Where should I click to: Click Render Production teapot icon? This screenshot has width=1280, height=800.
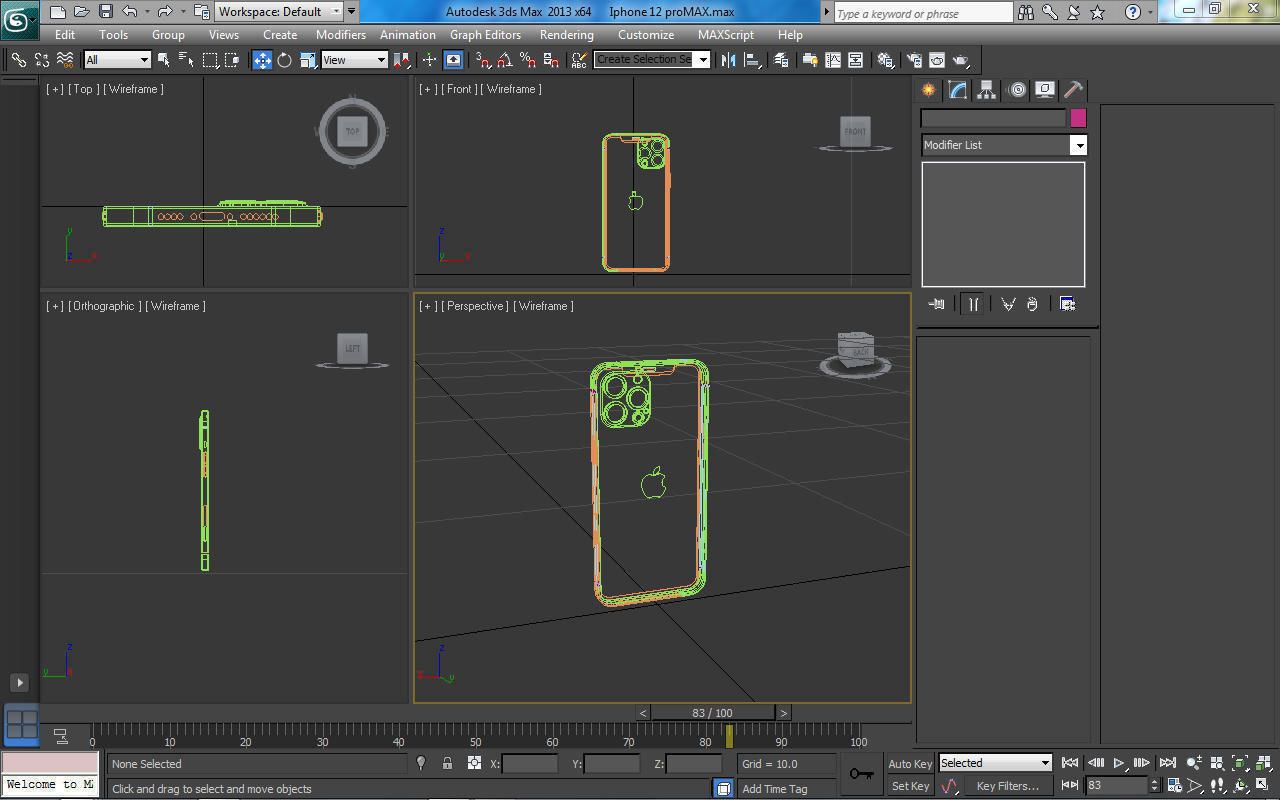[962, 60]
